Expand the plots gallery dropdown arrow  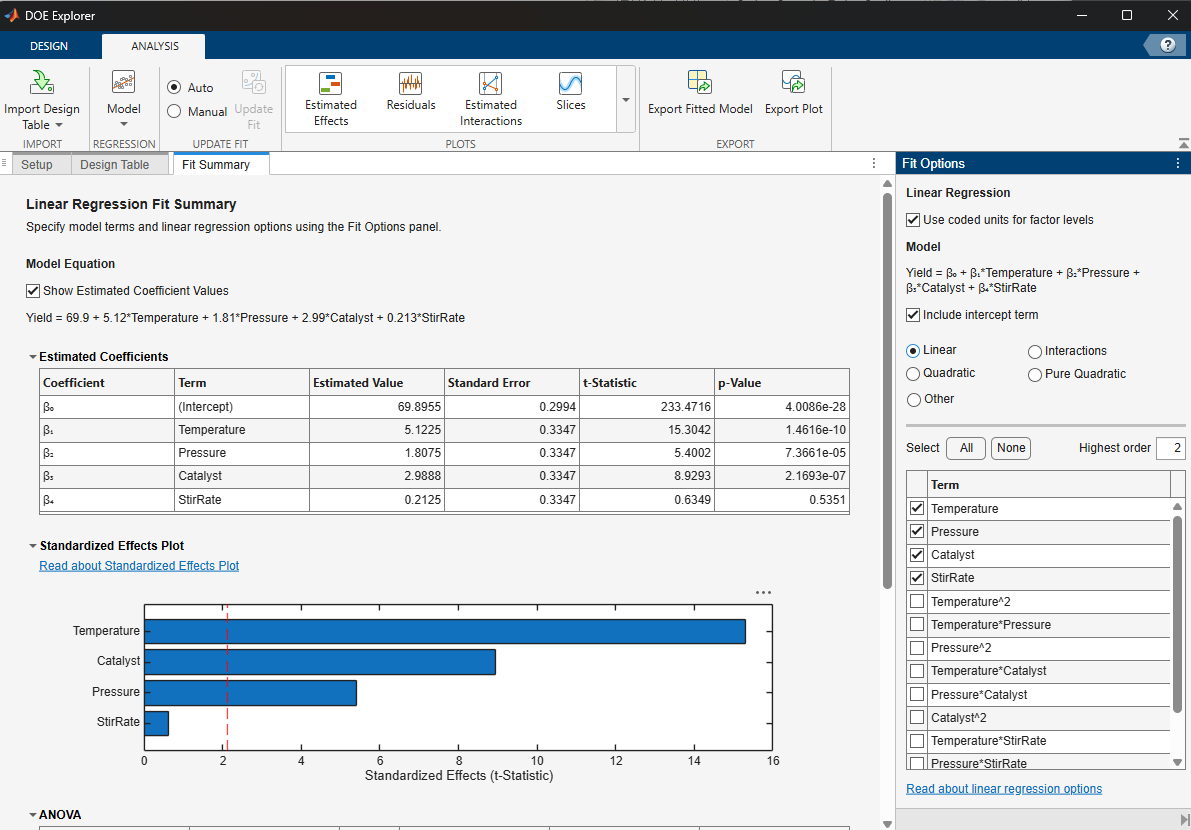(626, 99)
